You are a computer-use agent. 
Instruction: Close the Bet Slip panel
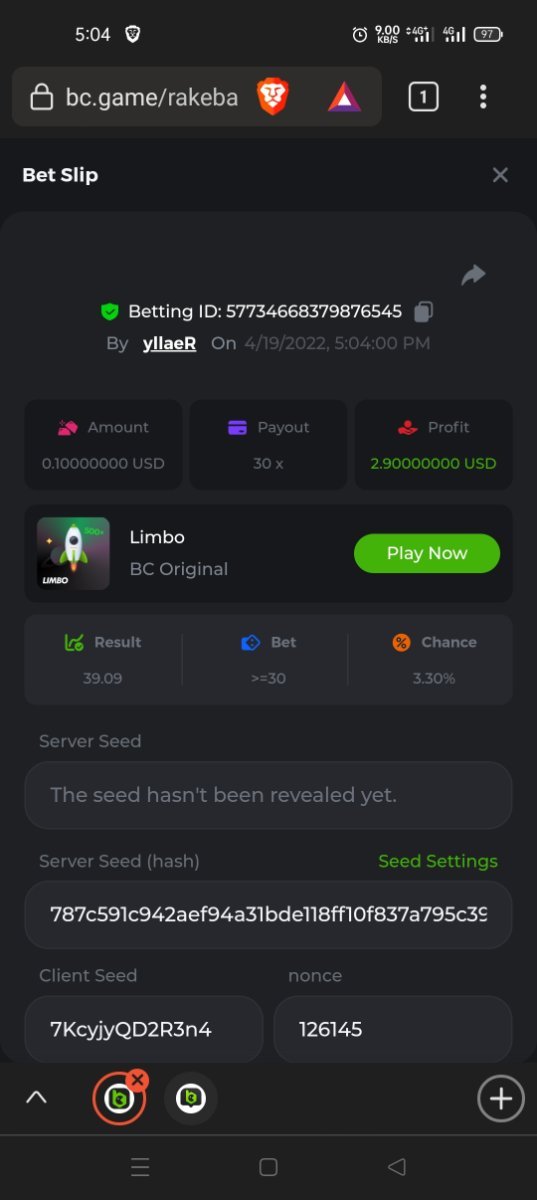(500, 175)
